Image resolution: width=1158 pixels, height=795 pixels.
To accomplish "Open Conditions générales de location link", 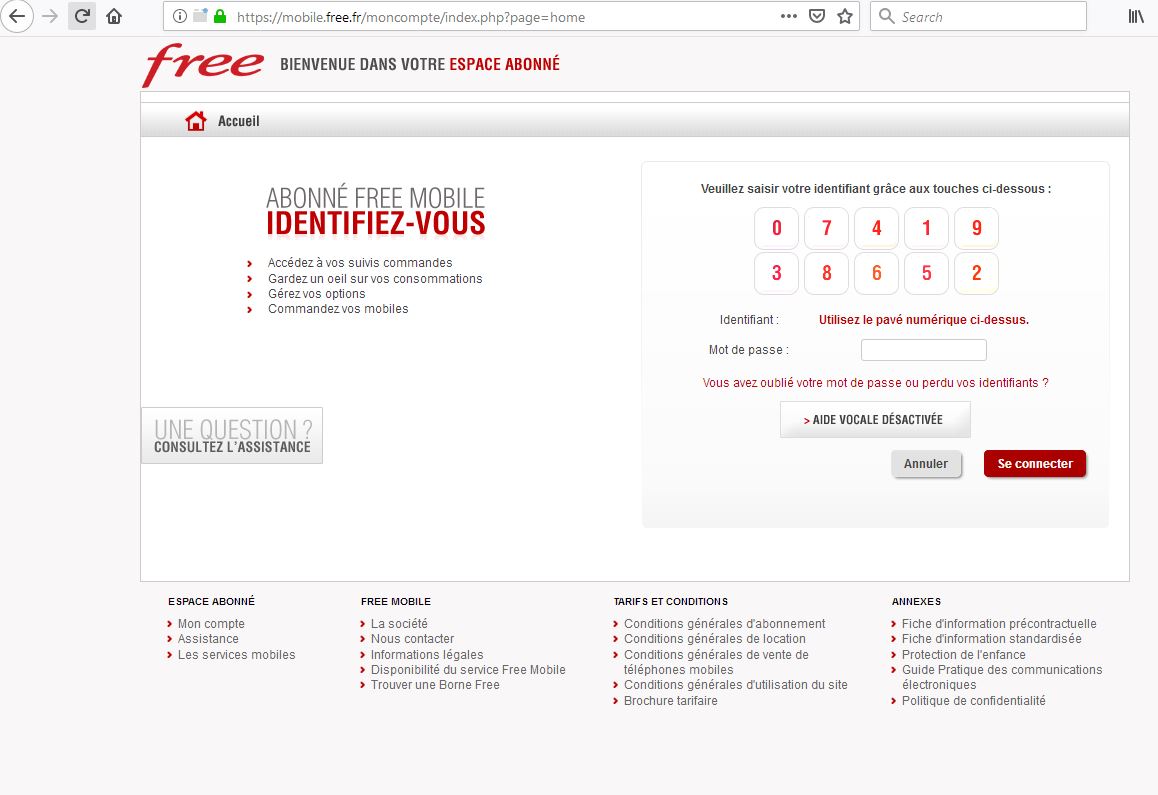I will pos(715,639).
